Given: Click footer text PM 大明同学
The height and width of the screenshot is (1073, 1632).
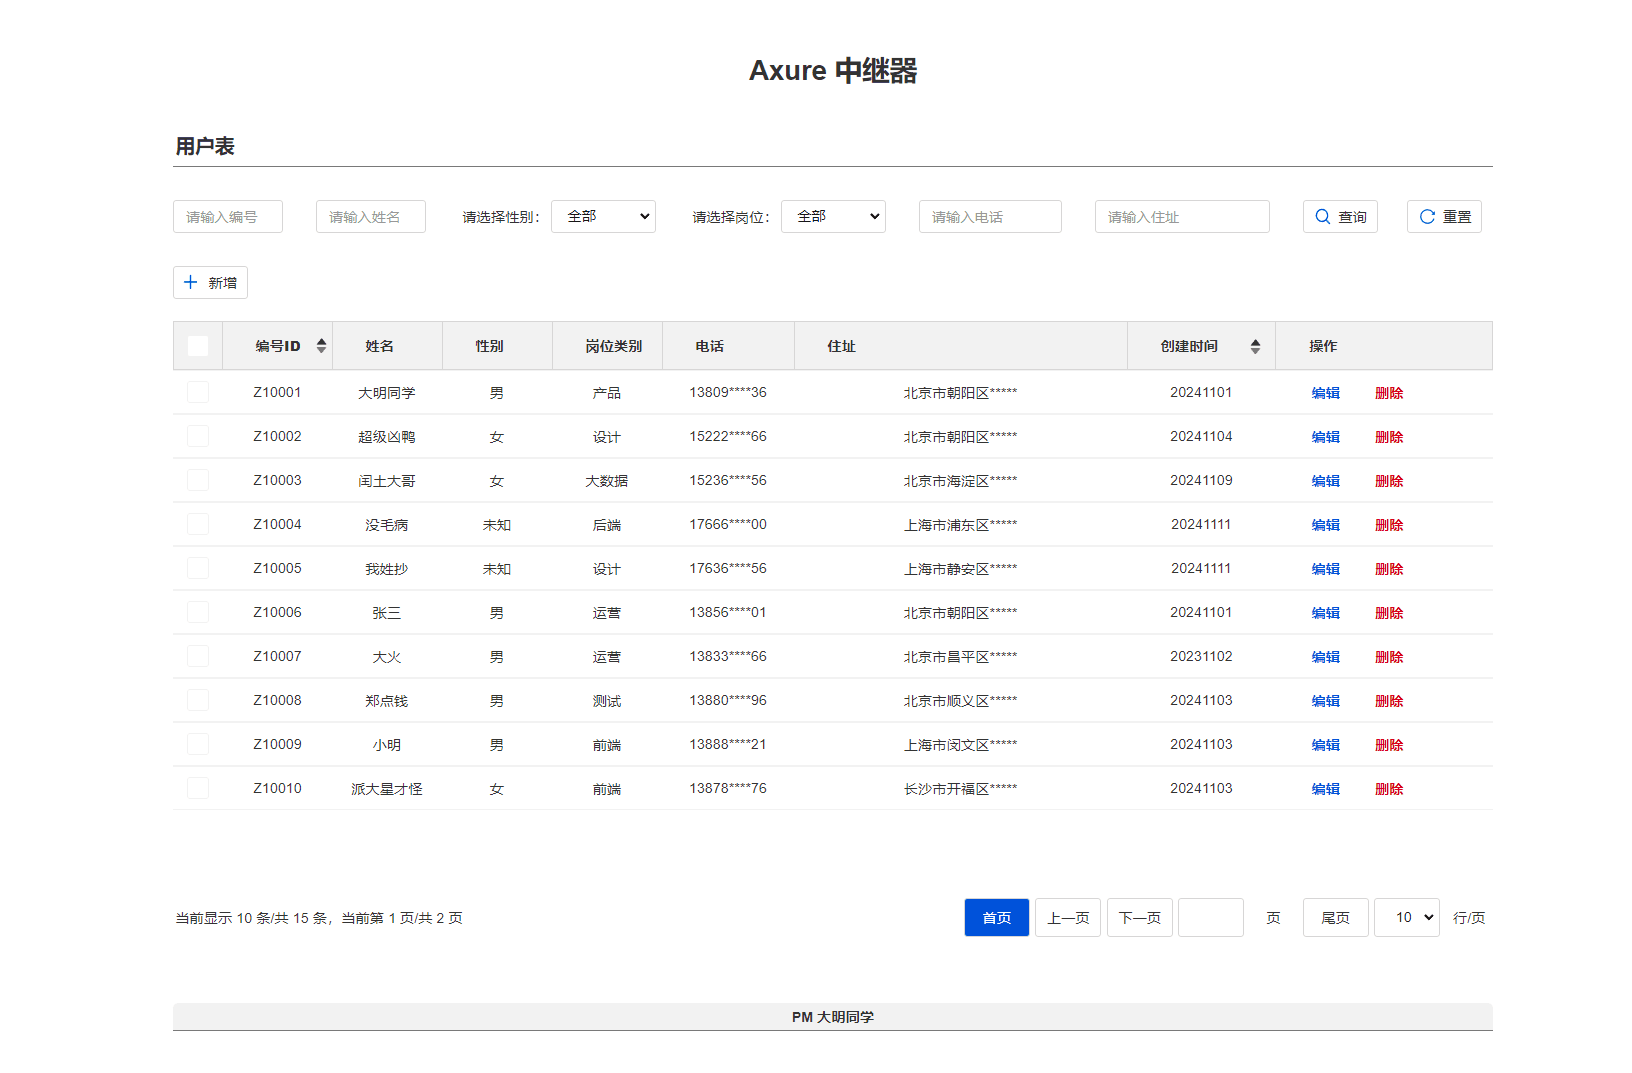Looking at the screenshot, I should (833, 1017).
